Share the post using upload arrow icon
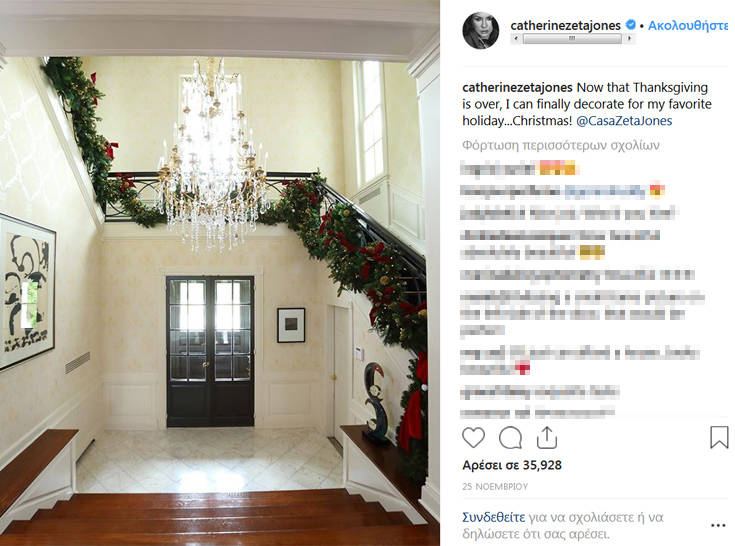The width and height of the screenshot is (735, 546). 547,438
